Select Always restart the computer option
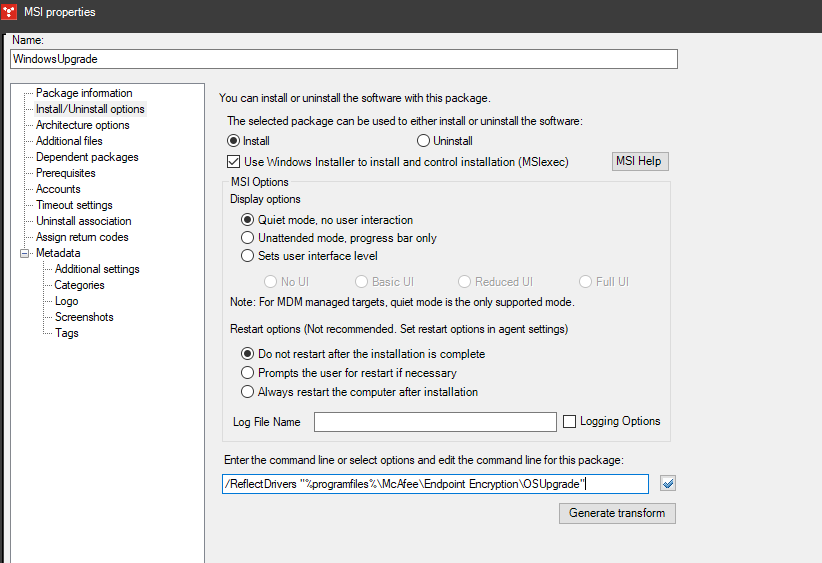Viewport: 822px width, 563px height. pyautogui.click(x=248, y=392)
